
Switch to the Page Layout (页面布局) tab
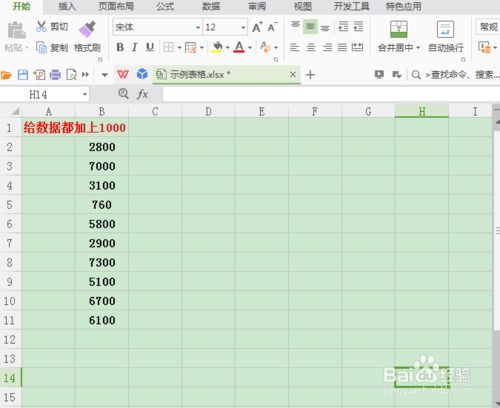point(116,6)
